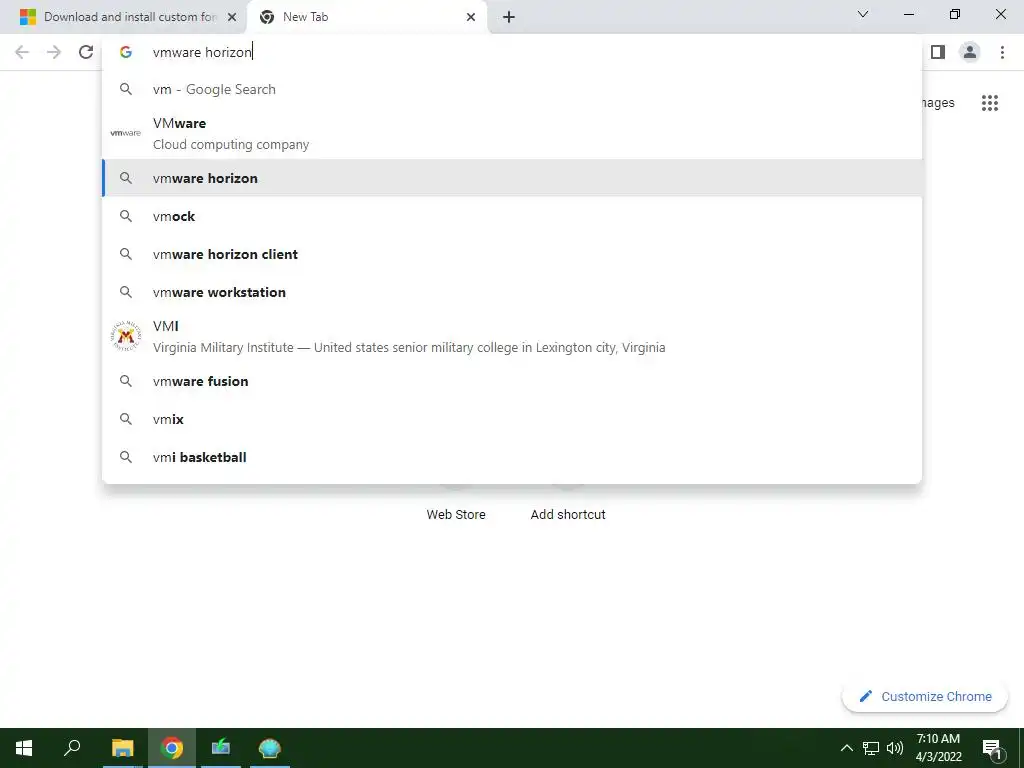Open the Customize Chrome button
The height and width of the screenshot is (768, 1024).
(x=924, y=696)
